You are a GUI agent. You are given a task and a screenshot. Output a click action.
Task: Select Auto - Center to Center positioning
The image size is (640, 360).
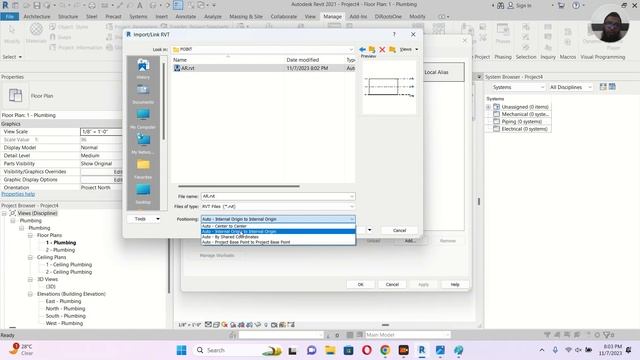(278, 226)
